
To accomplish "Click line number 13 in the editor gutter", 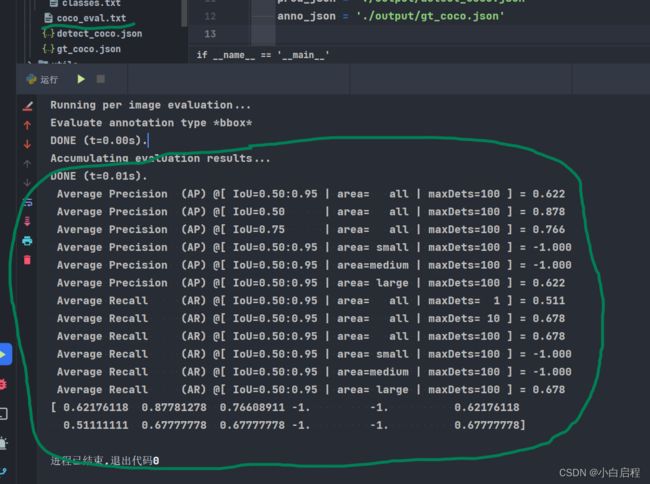I will pos(210,34).
